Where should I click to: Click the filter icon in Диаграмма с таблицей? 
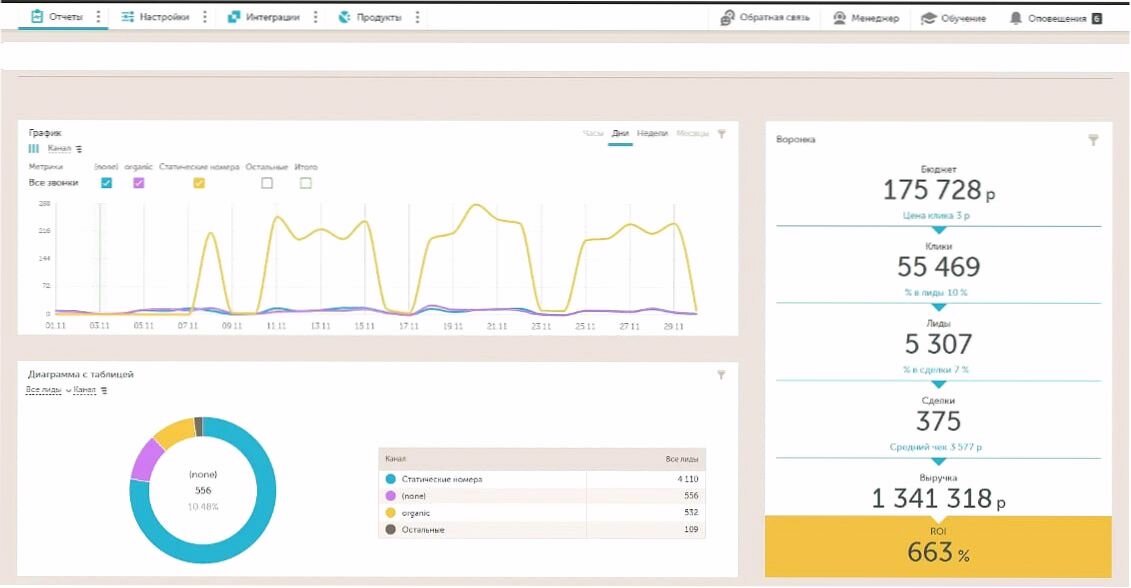721,375
